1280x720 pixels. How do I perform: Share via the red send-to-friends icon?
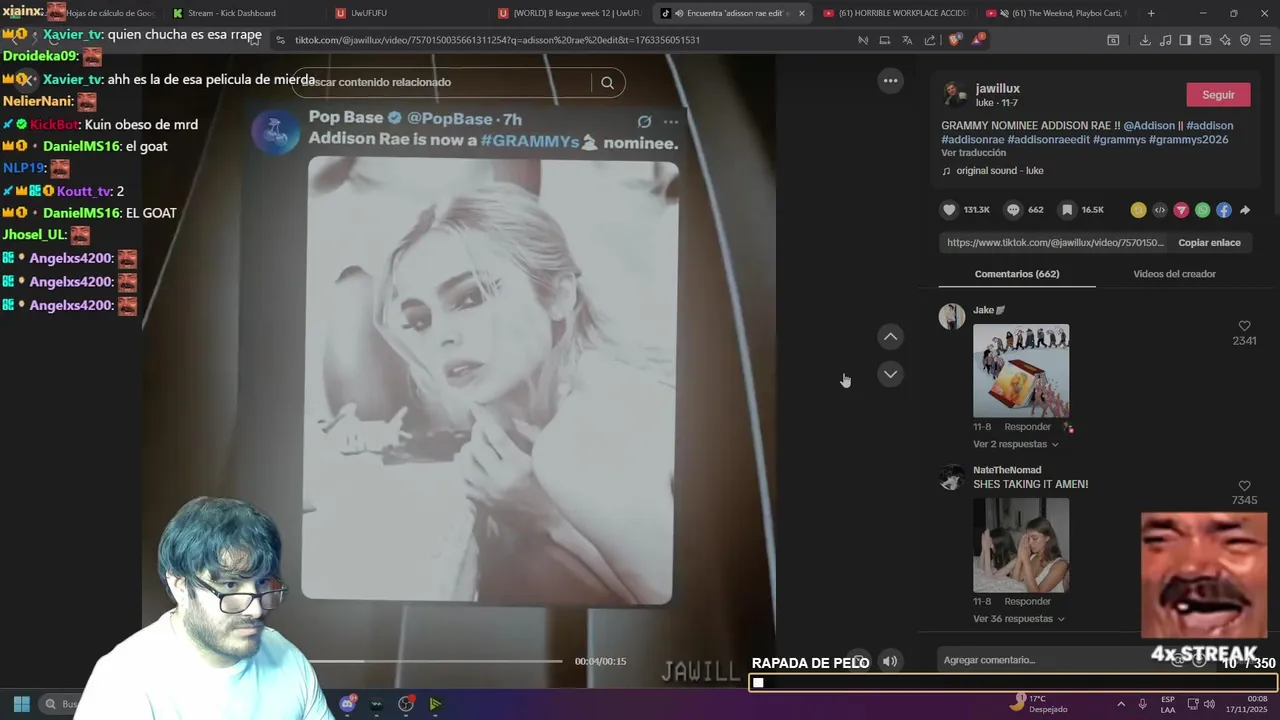coord(1181,210)
